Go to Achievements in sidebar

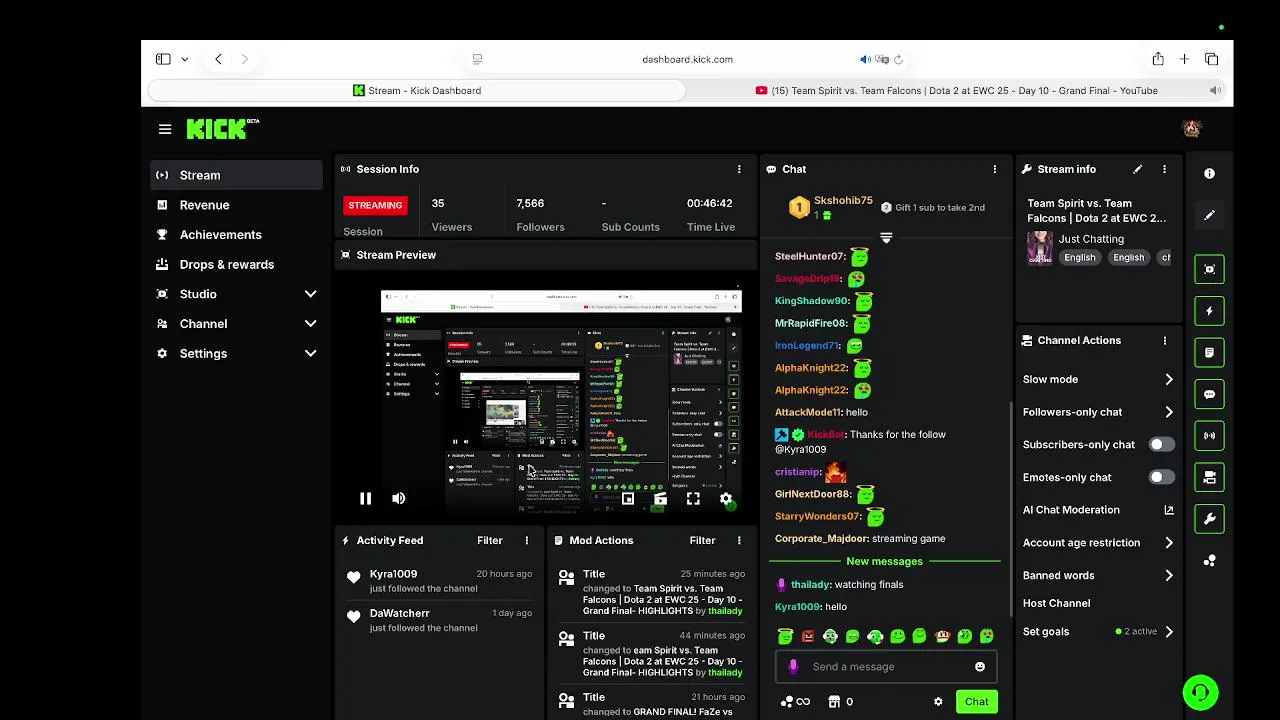236,234
